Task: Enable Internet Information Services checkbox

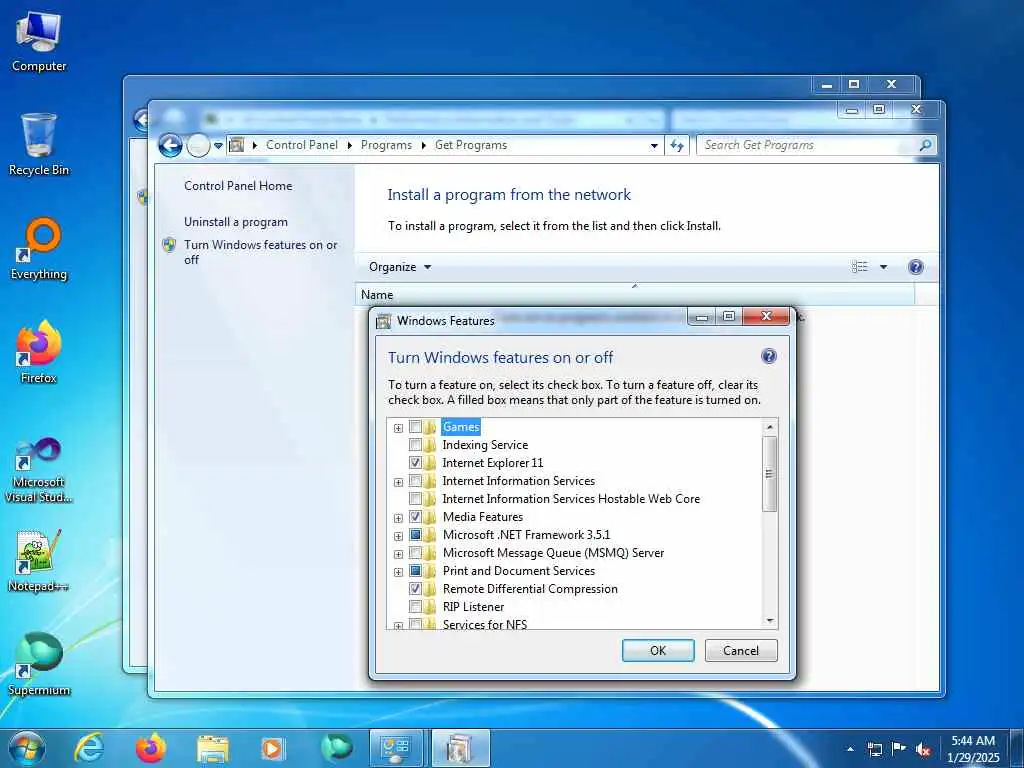Action: coord(415,481)
